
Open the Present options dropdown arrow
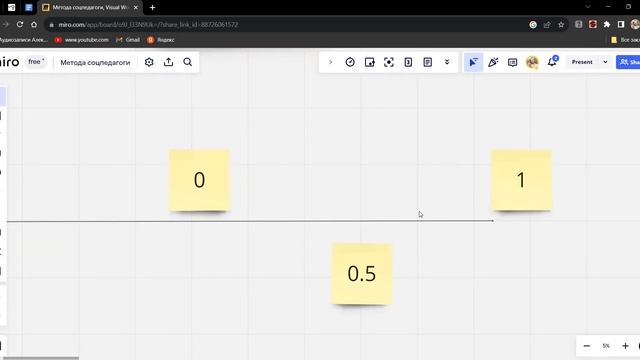click(x=605, y=62)
